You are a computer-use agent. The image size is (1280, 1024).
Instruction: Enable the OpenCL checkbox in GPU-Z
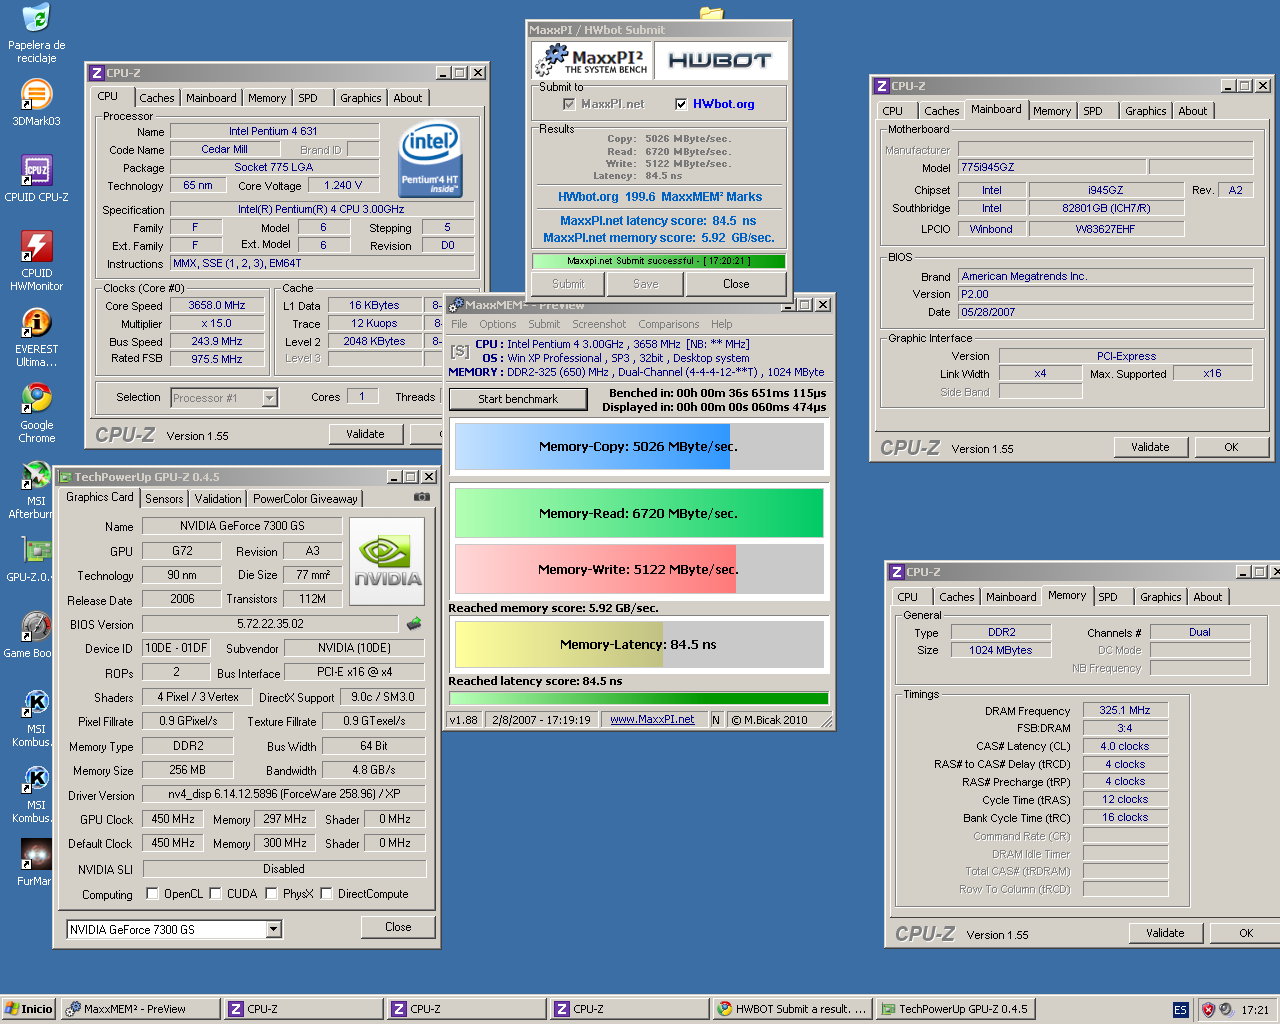click(152, 894)
